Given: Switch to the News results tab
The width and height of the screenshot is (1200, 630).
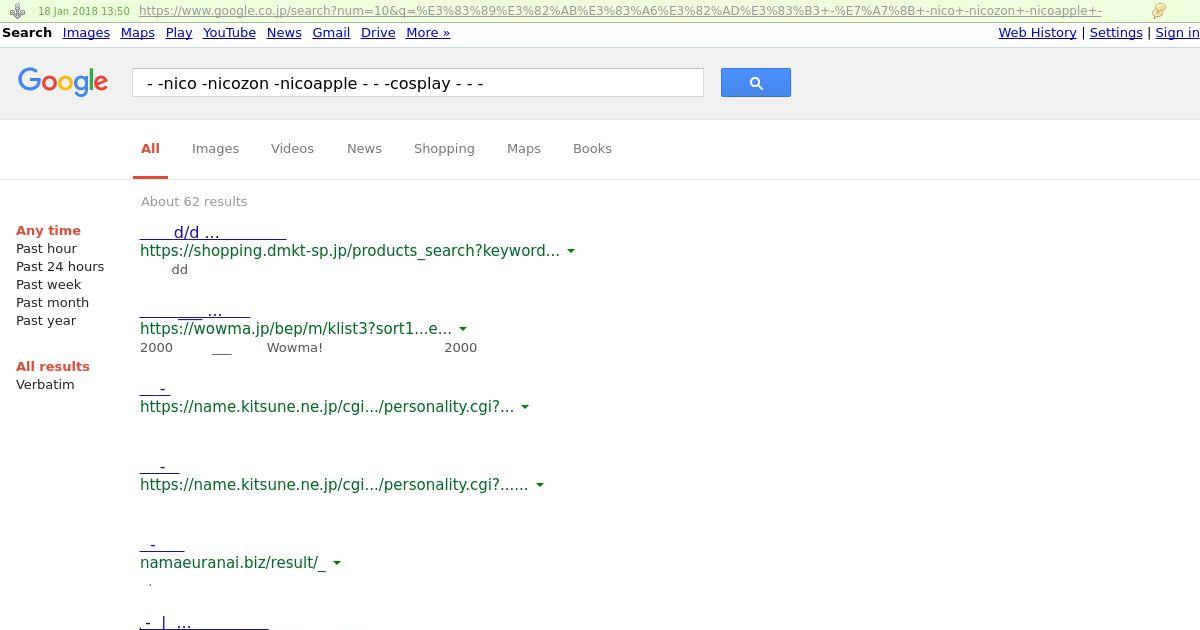Looking at the screenshot, I should point(364,149).
